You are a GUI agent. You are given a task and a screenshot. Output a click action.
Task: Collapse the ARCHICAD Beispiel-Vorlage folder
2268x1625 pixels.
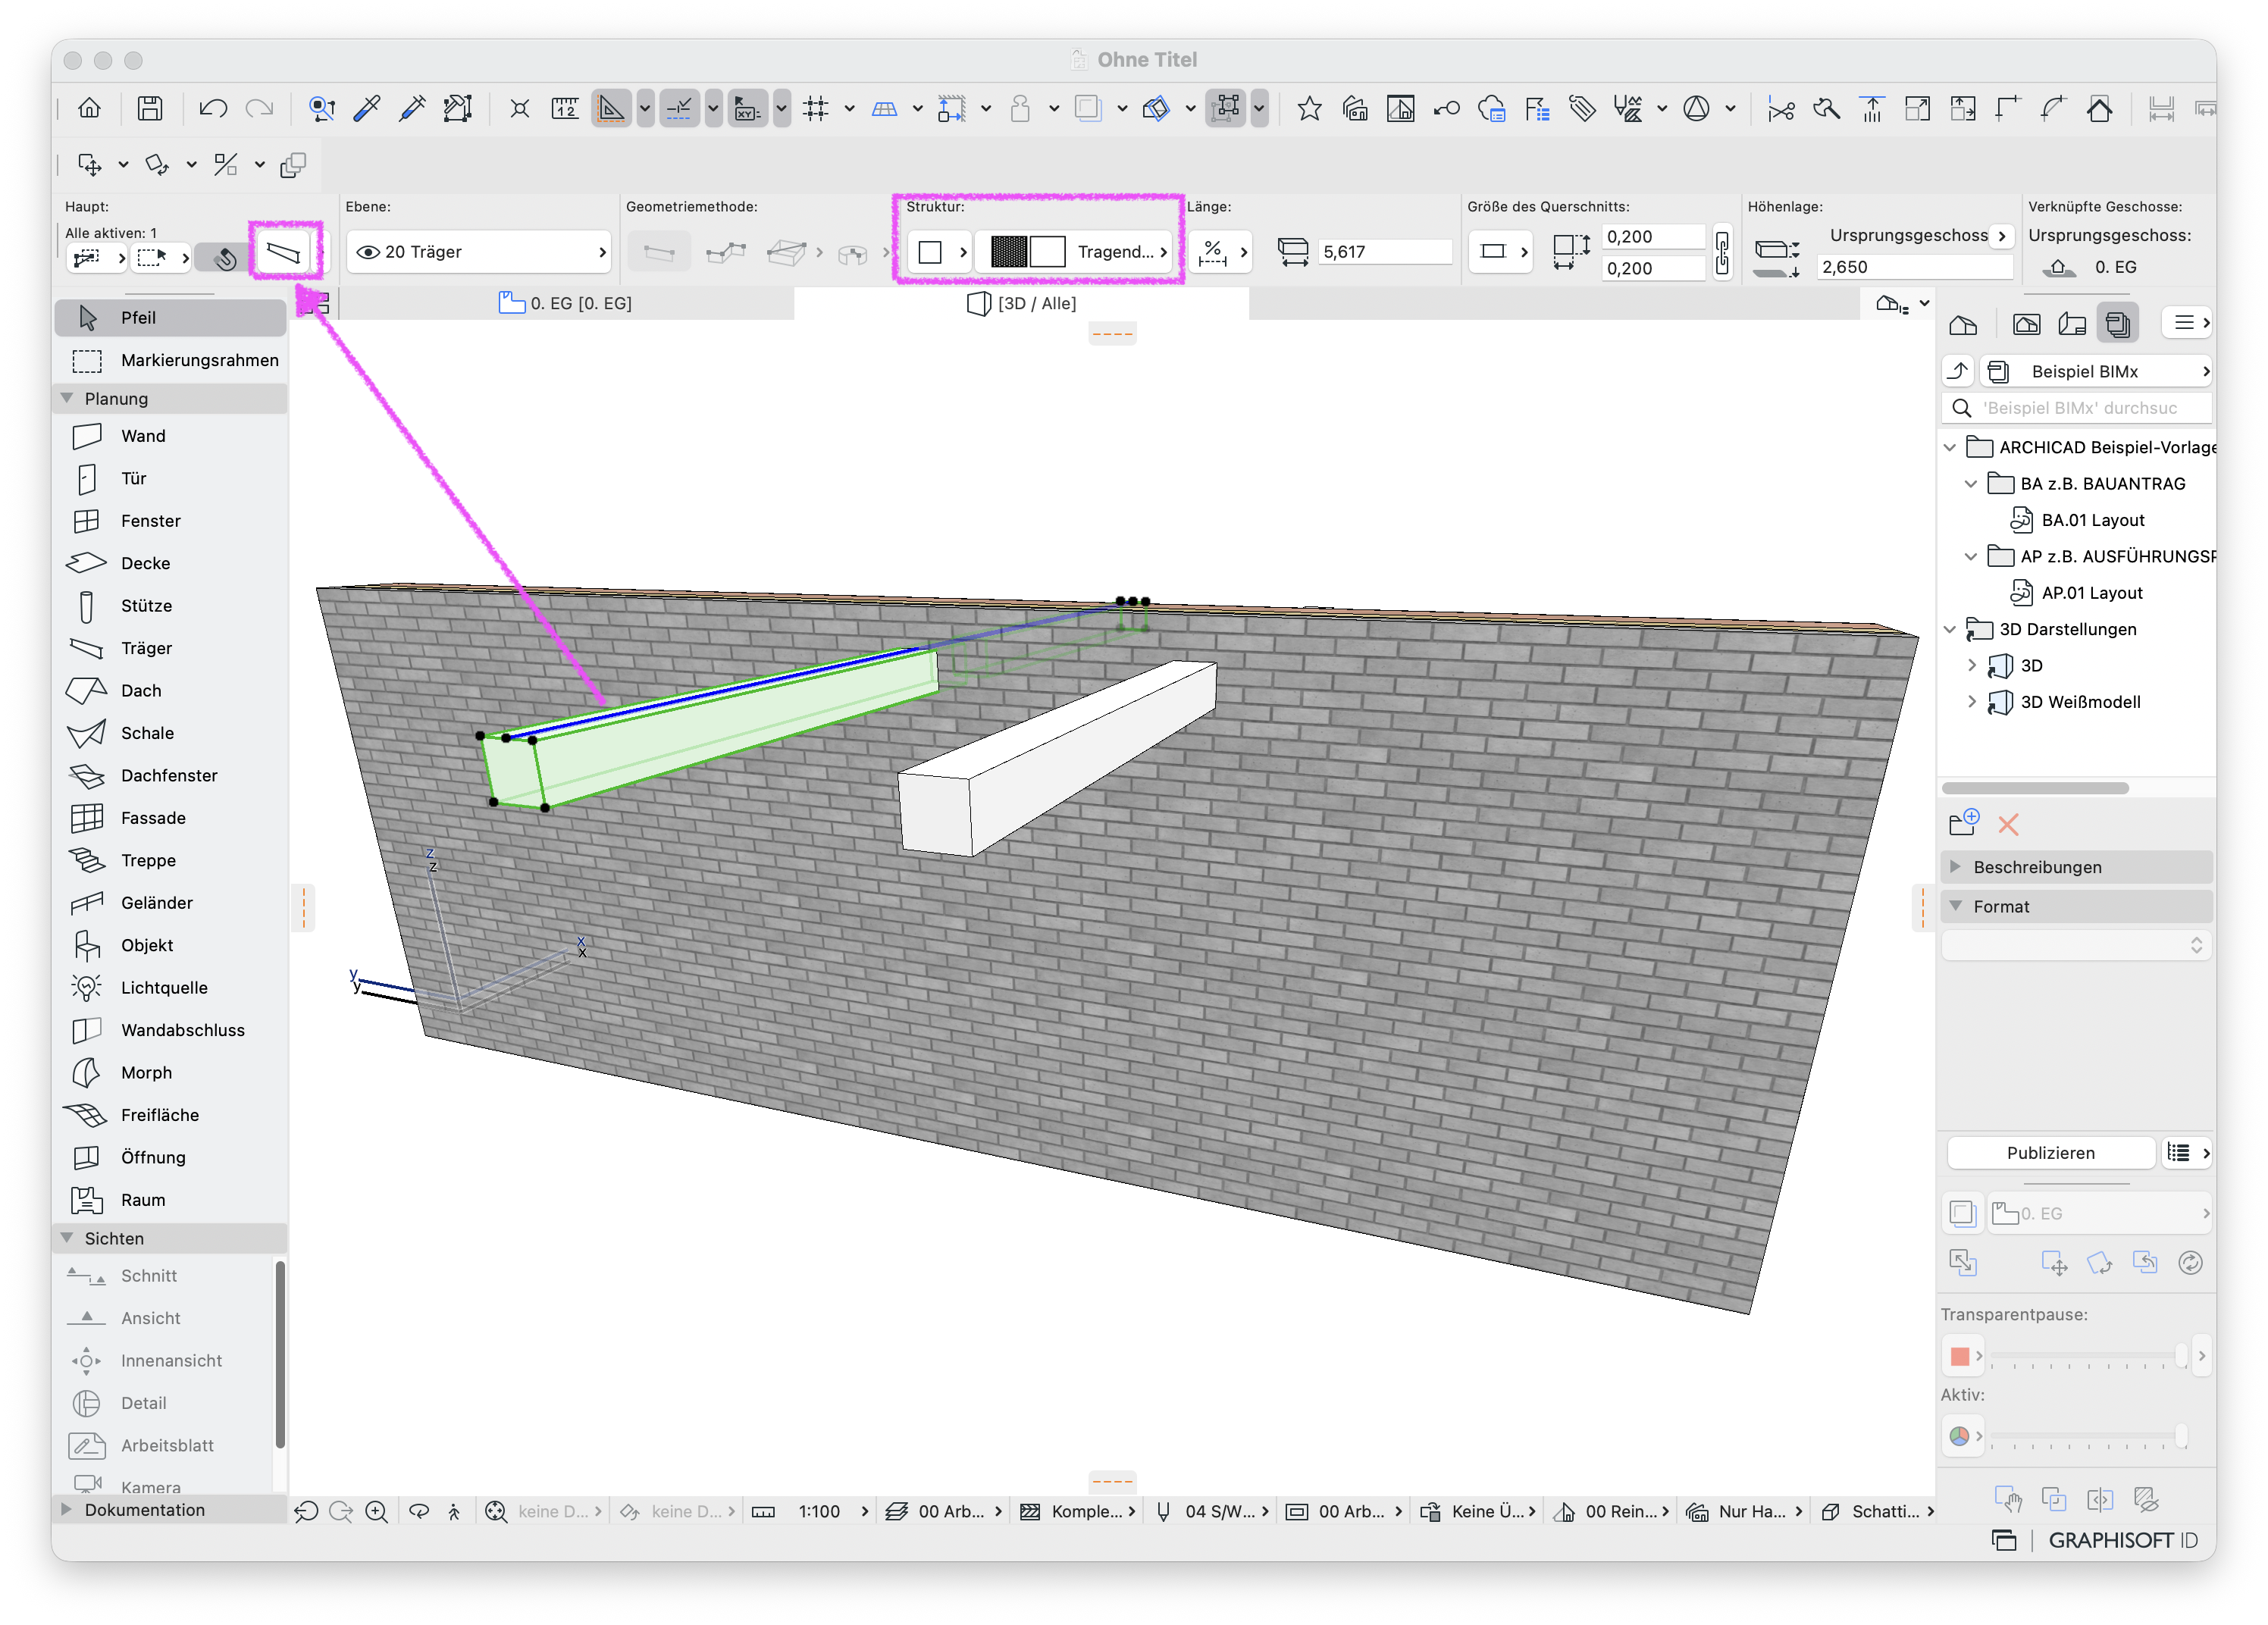click(1950, 447)
